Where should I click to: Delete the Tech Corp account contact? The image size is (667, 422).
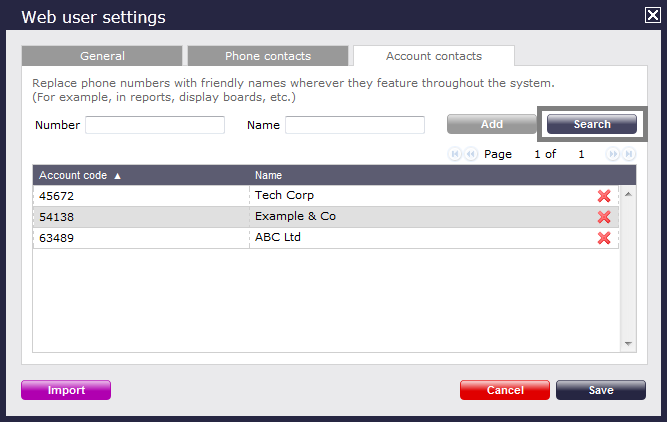[x=604, y=196]
